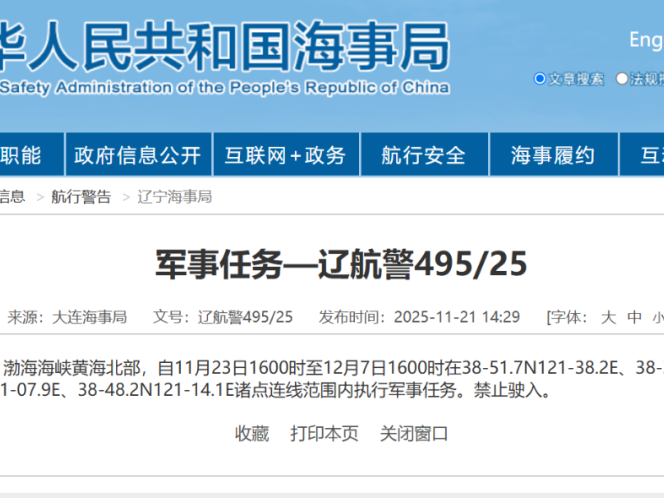664x498 pixels.
Task: Switch to English via Eng link
Action: coord(645,39)
